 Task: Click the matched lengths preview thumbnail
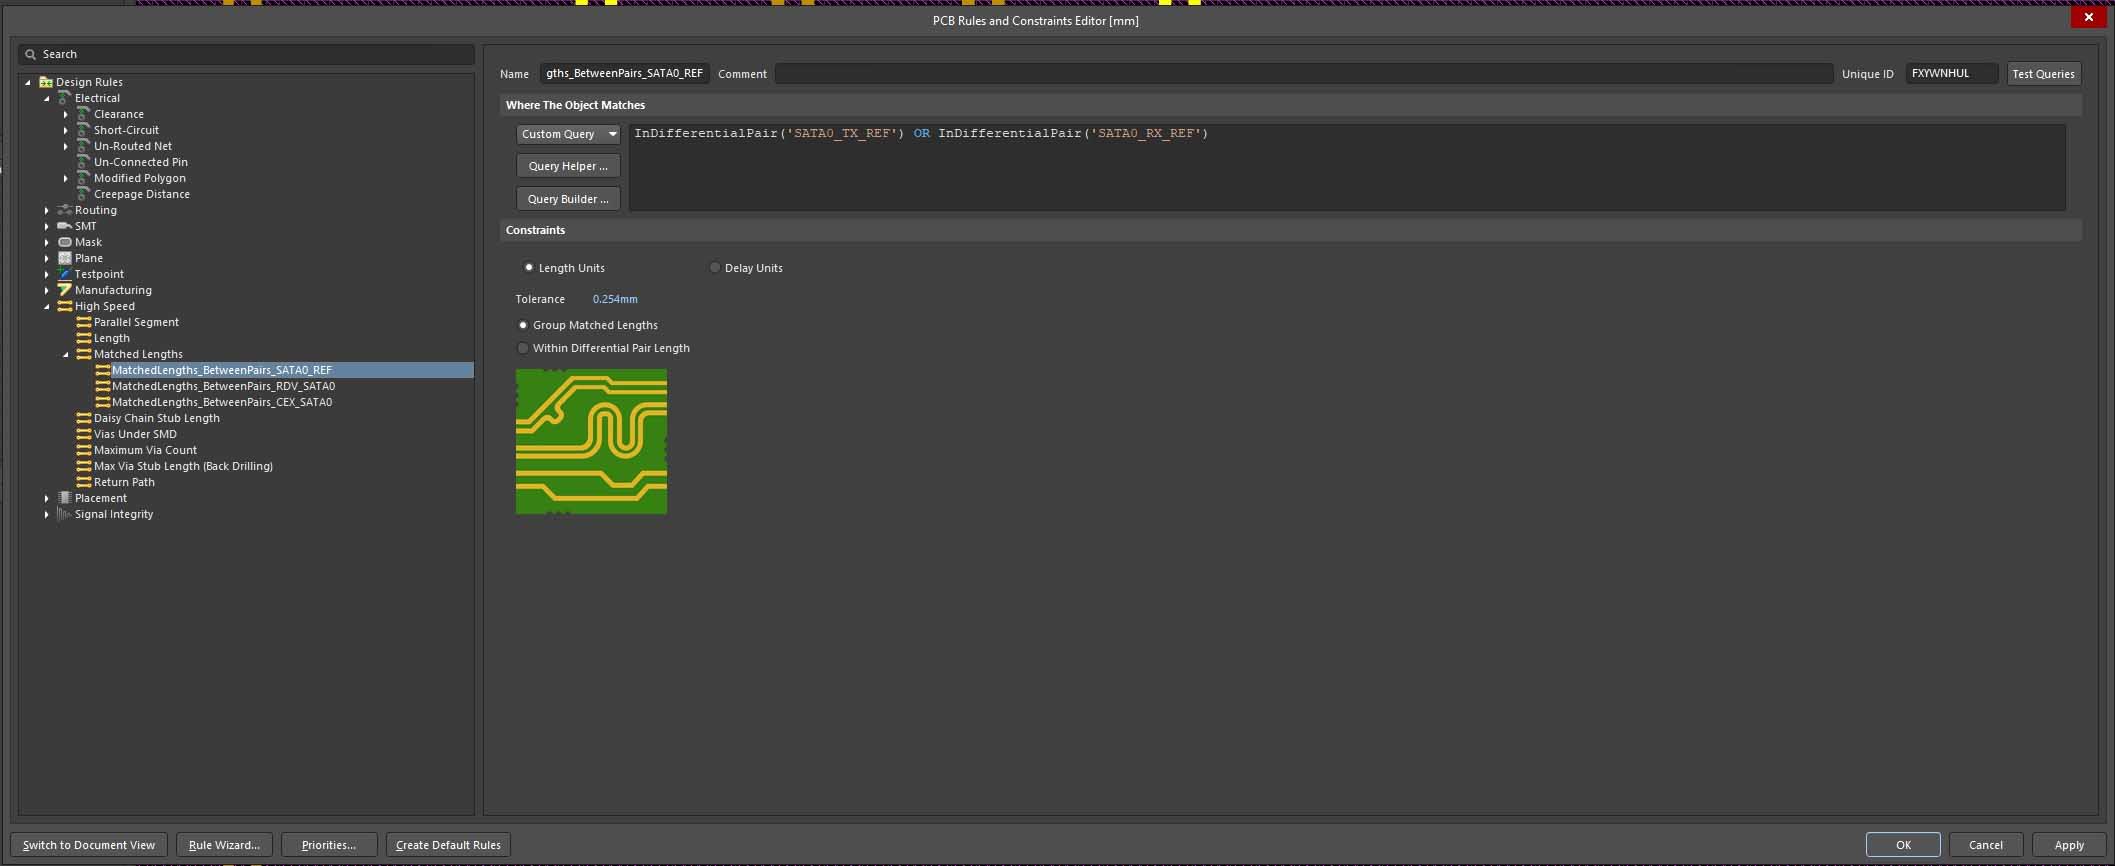(x=591, y=441)
